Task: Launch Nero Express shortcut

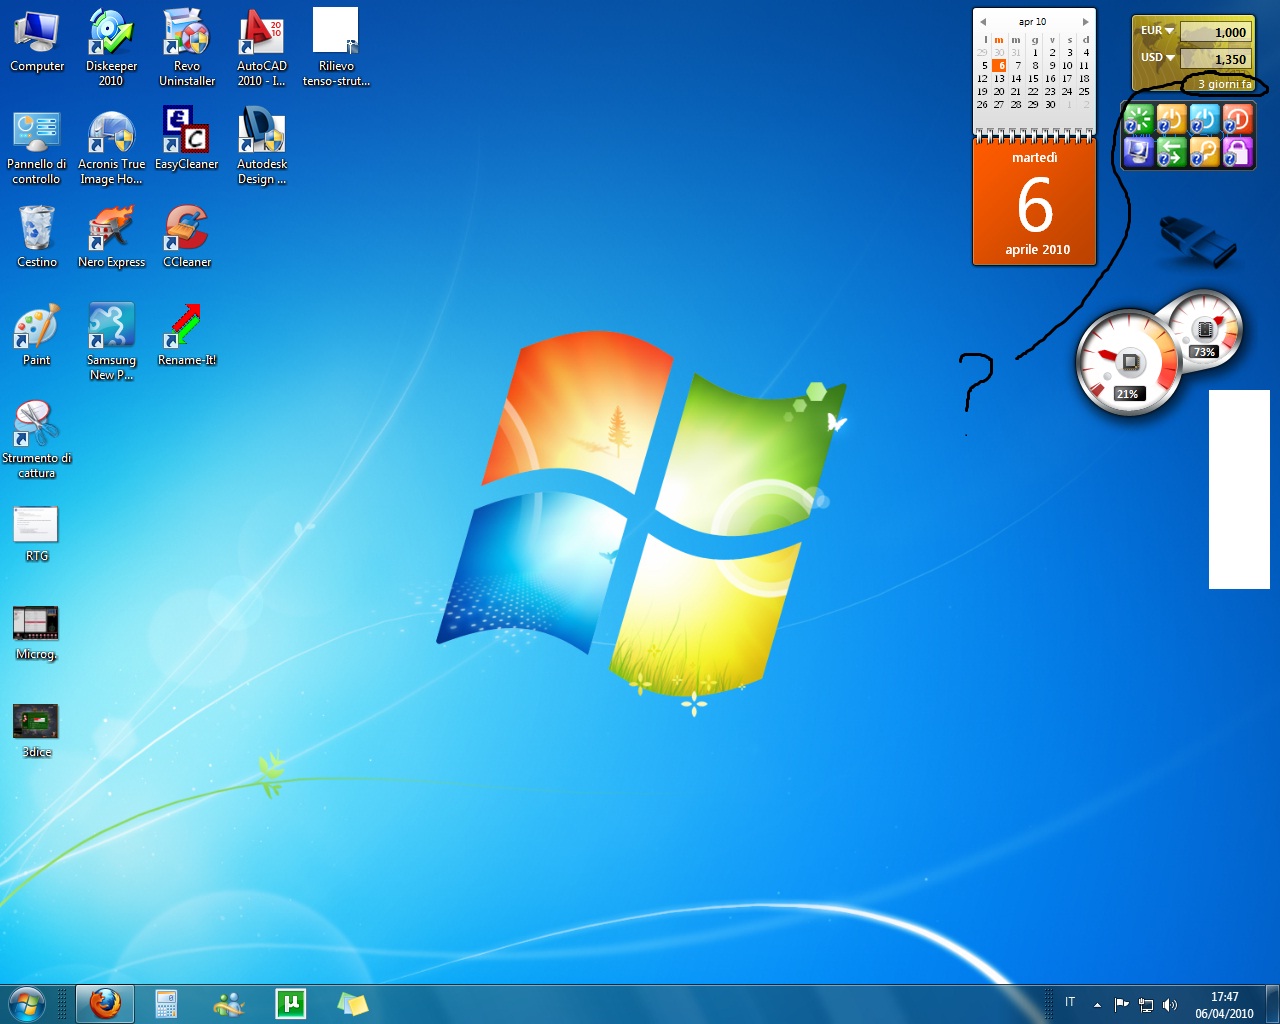Action: 111,237
